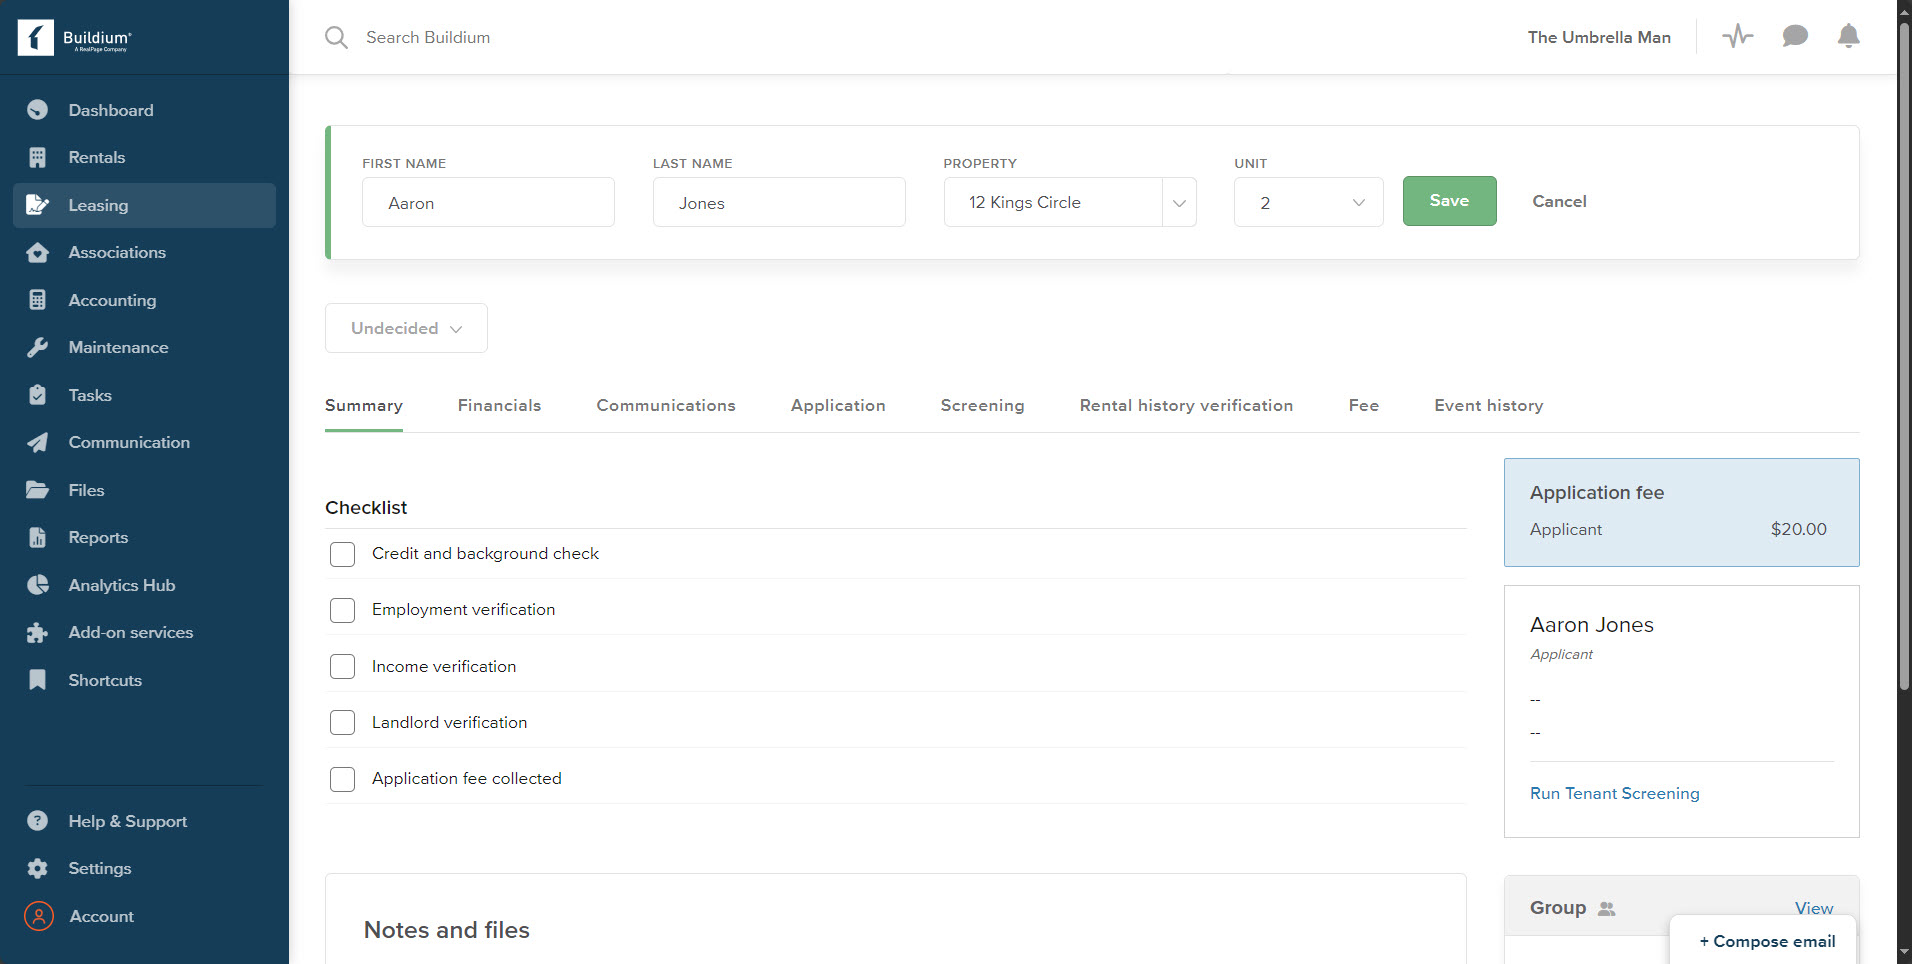Image resolution: width=1912 pixels, height=964 pixels.
Task: Click the Account avatar icon
Action: click(x=39, y=916)
